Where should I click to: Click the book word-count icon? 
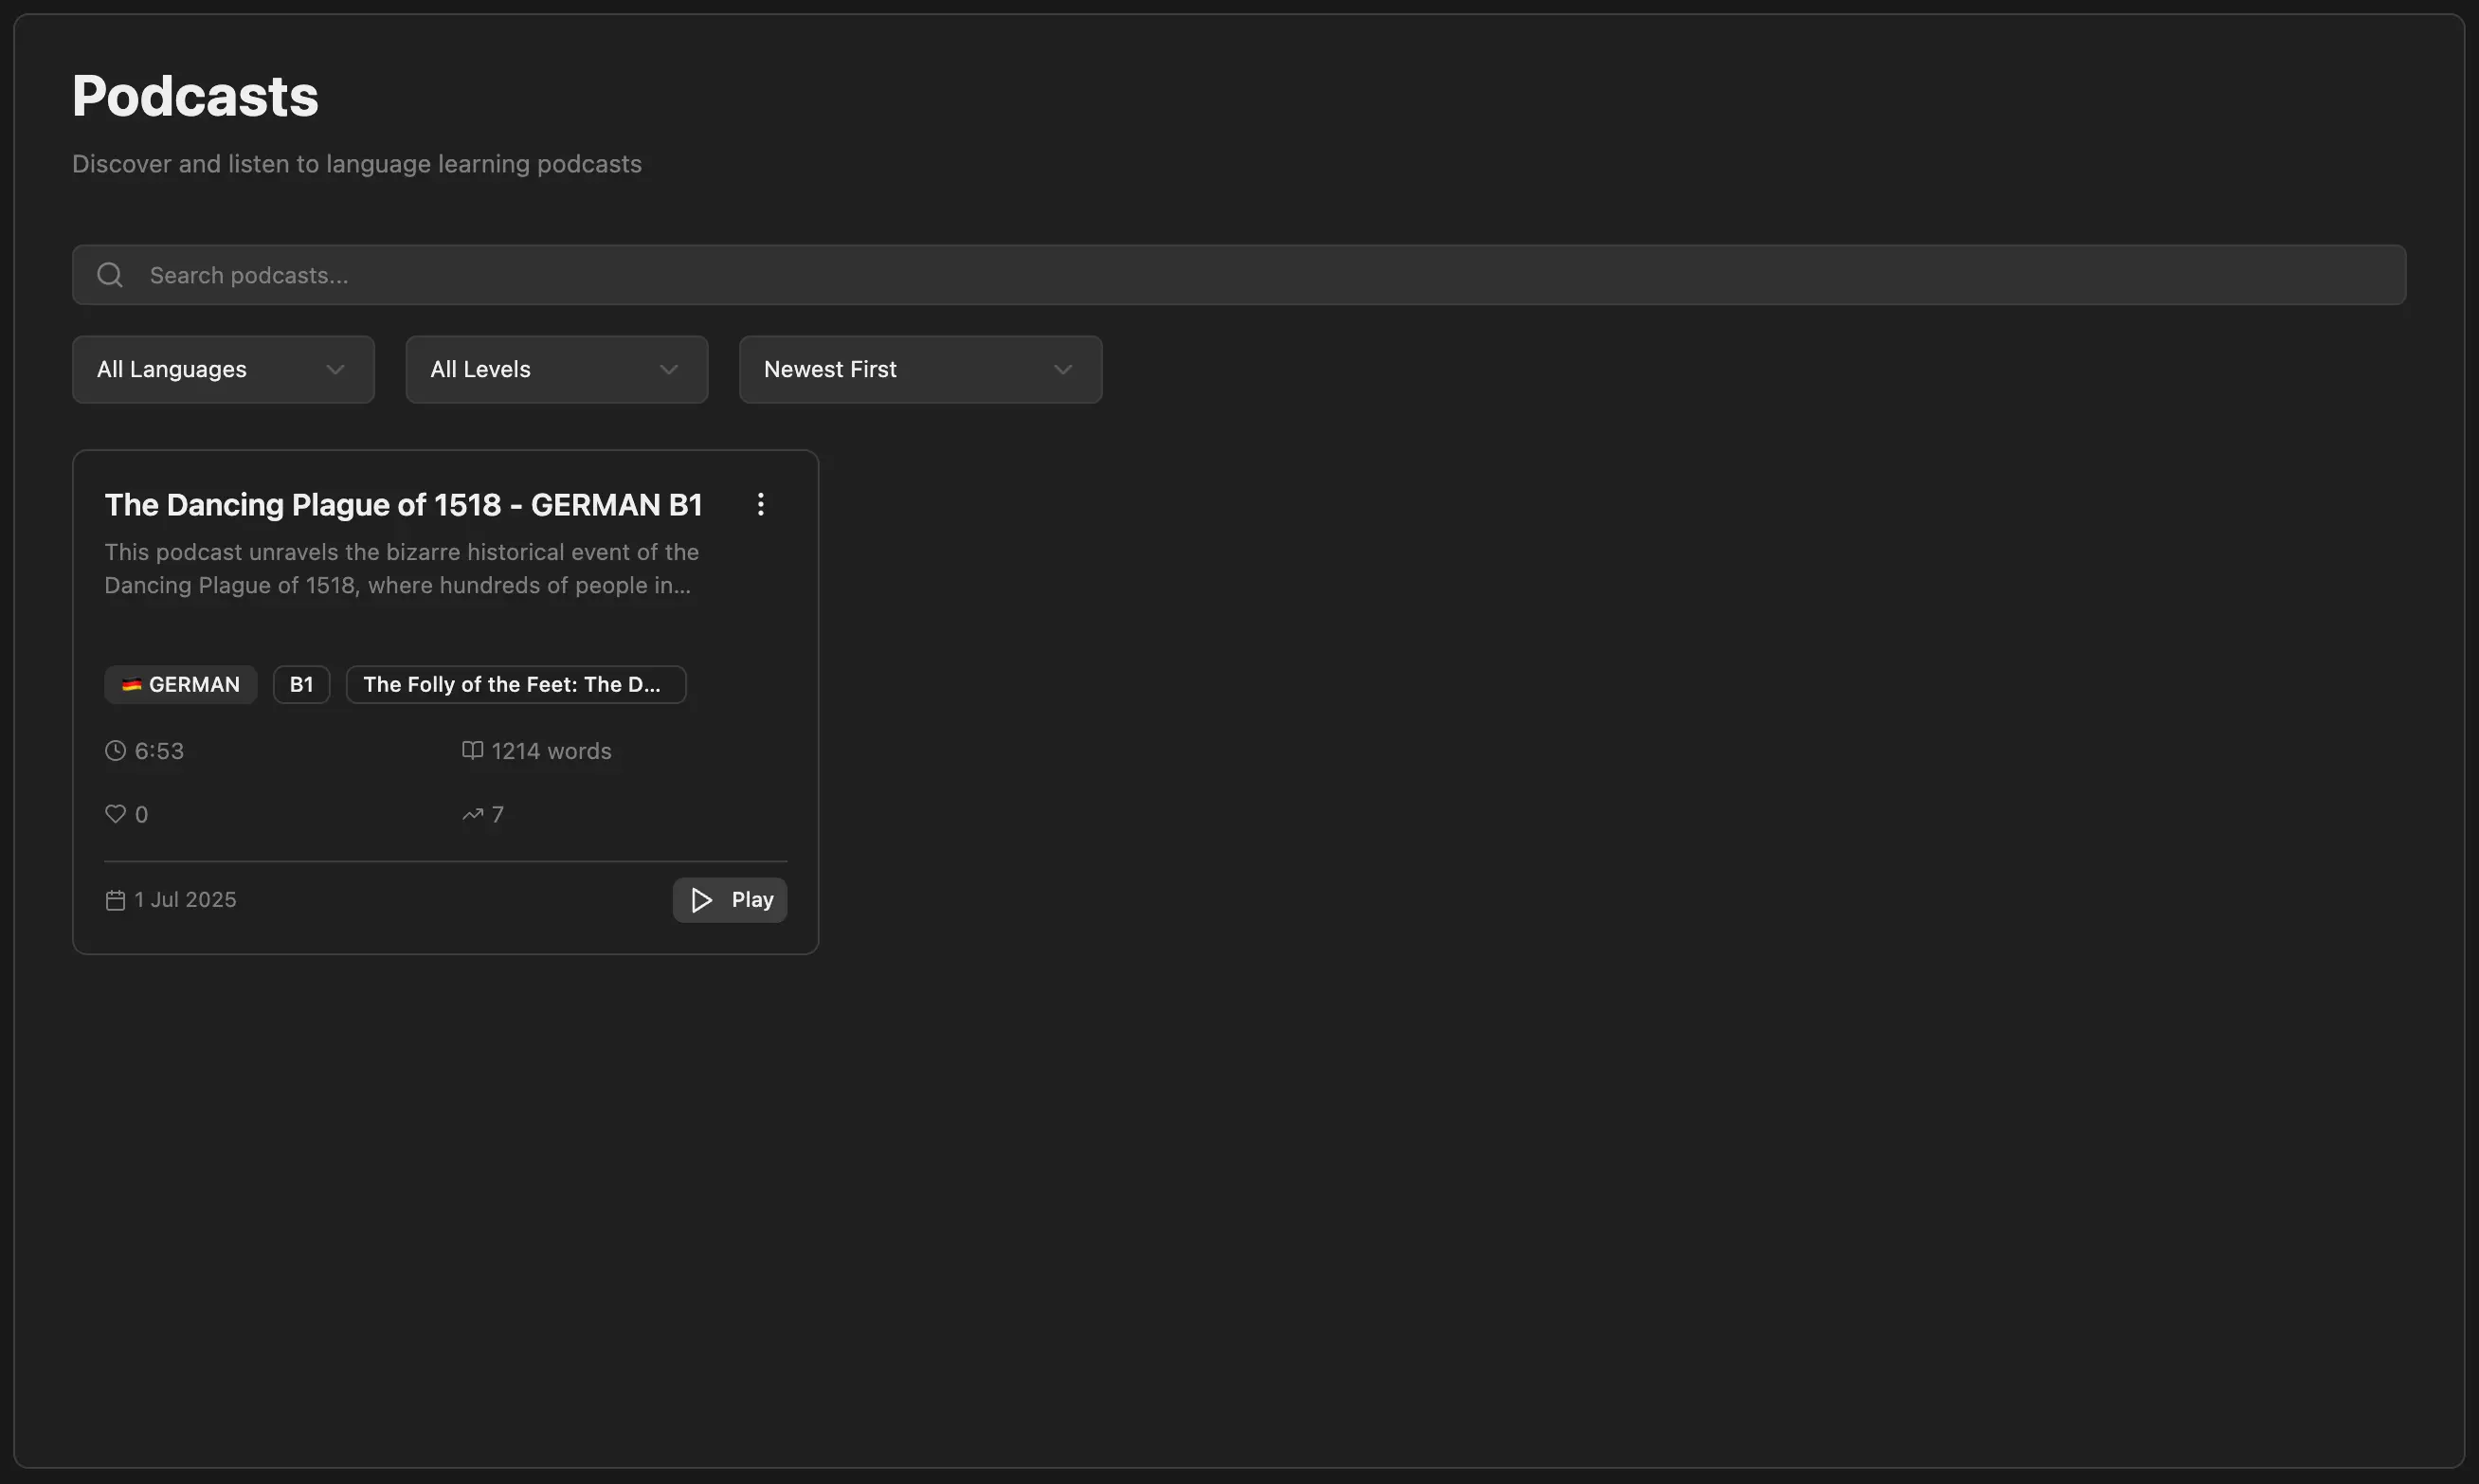tap(472, 750)
